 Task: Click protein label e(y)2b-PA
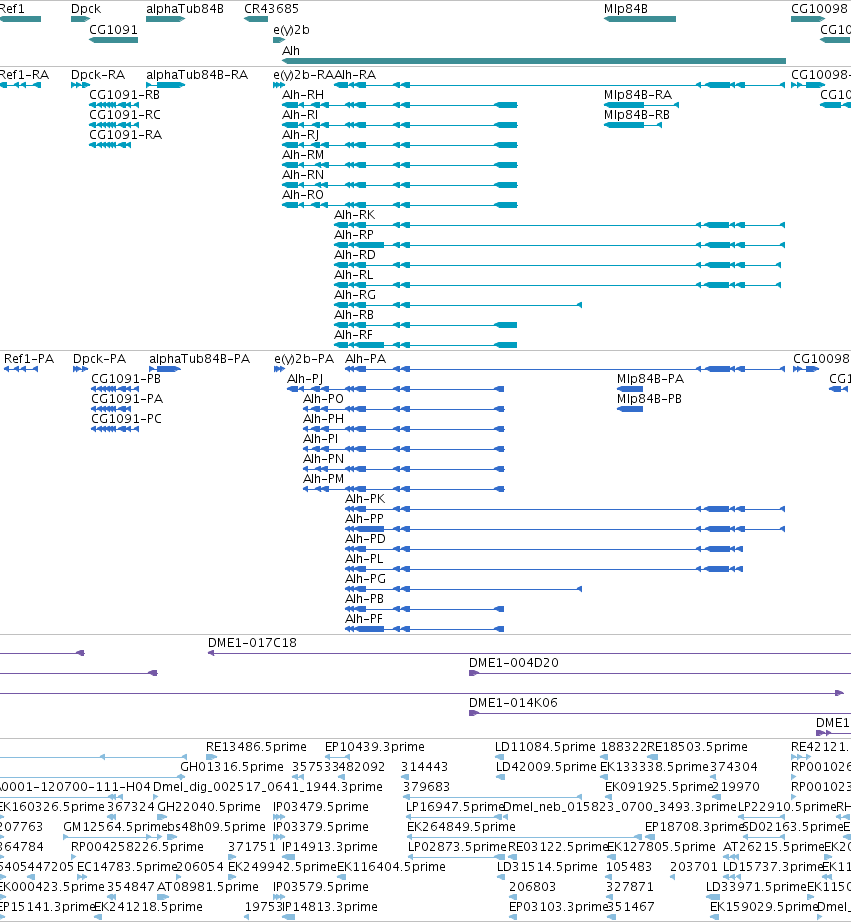tap(304, 359)
